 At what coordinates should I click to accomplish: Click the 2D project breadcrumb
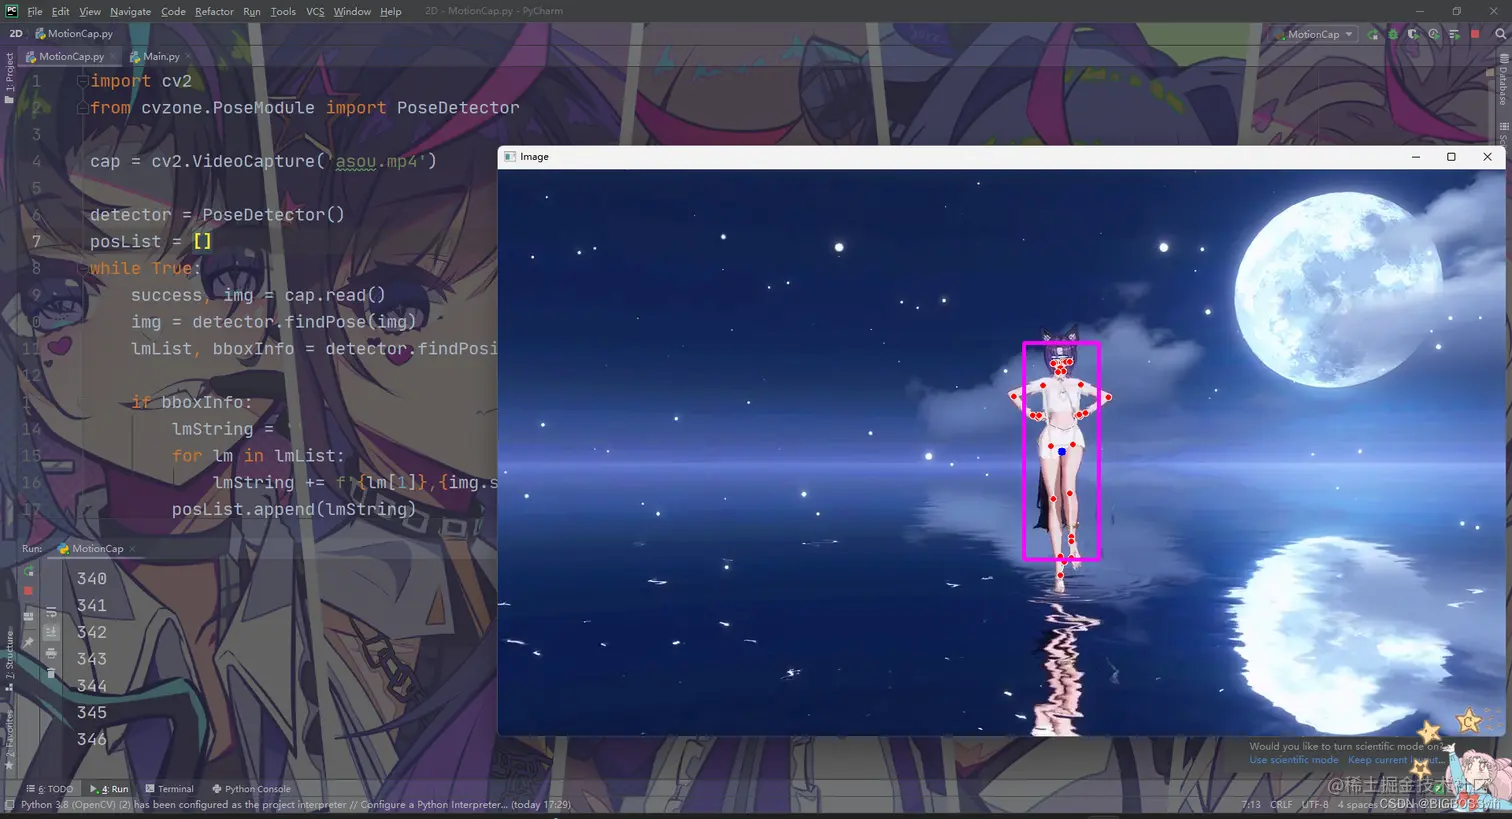click(x=16, y=34)
